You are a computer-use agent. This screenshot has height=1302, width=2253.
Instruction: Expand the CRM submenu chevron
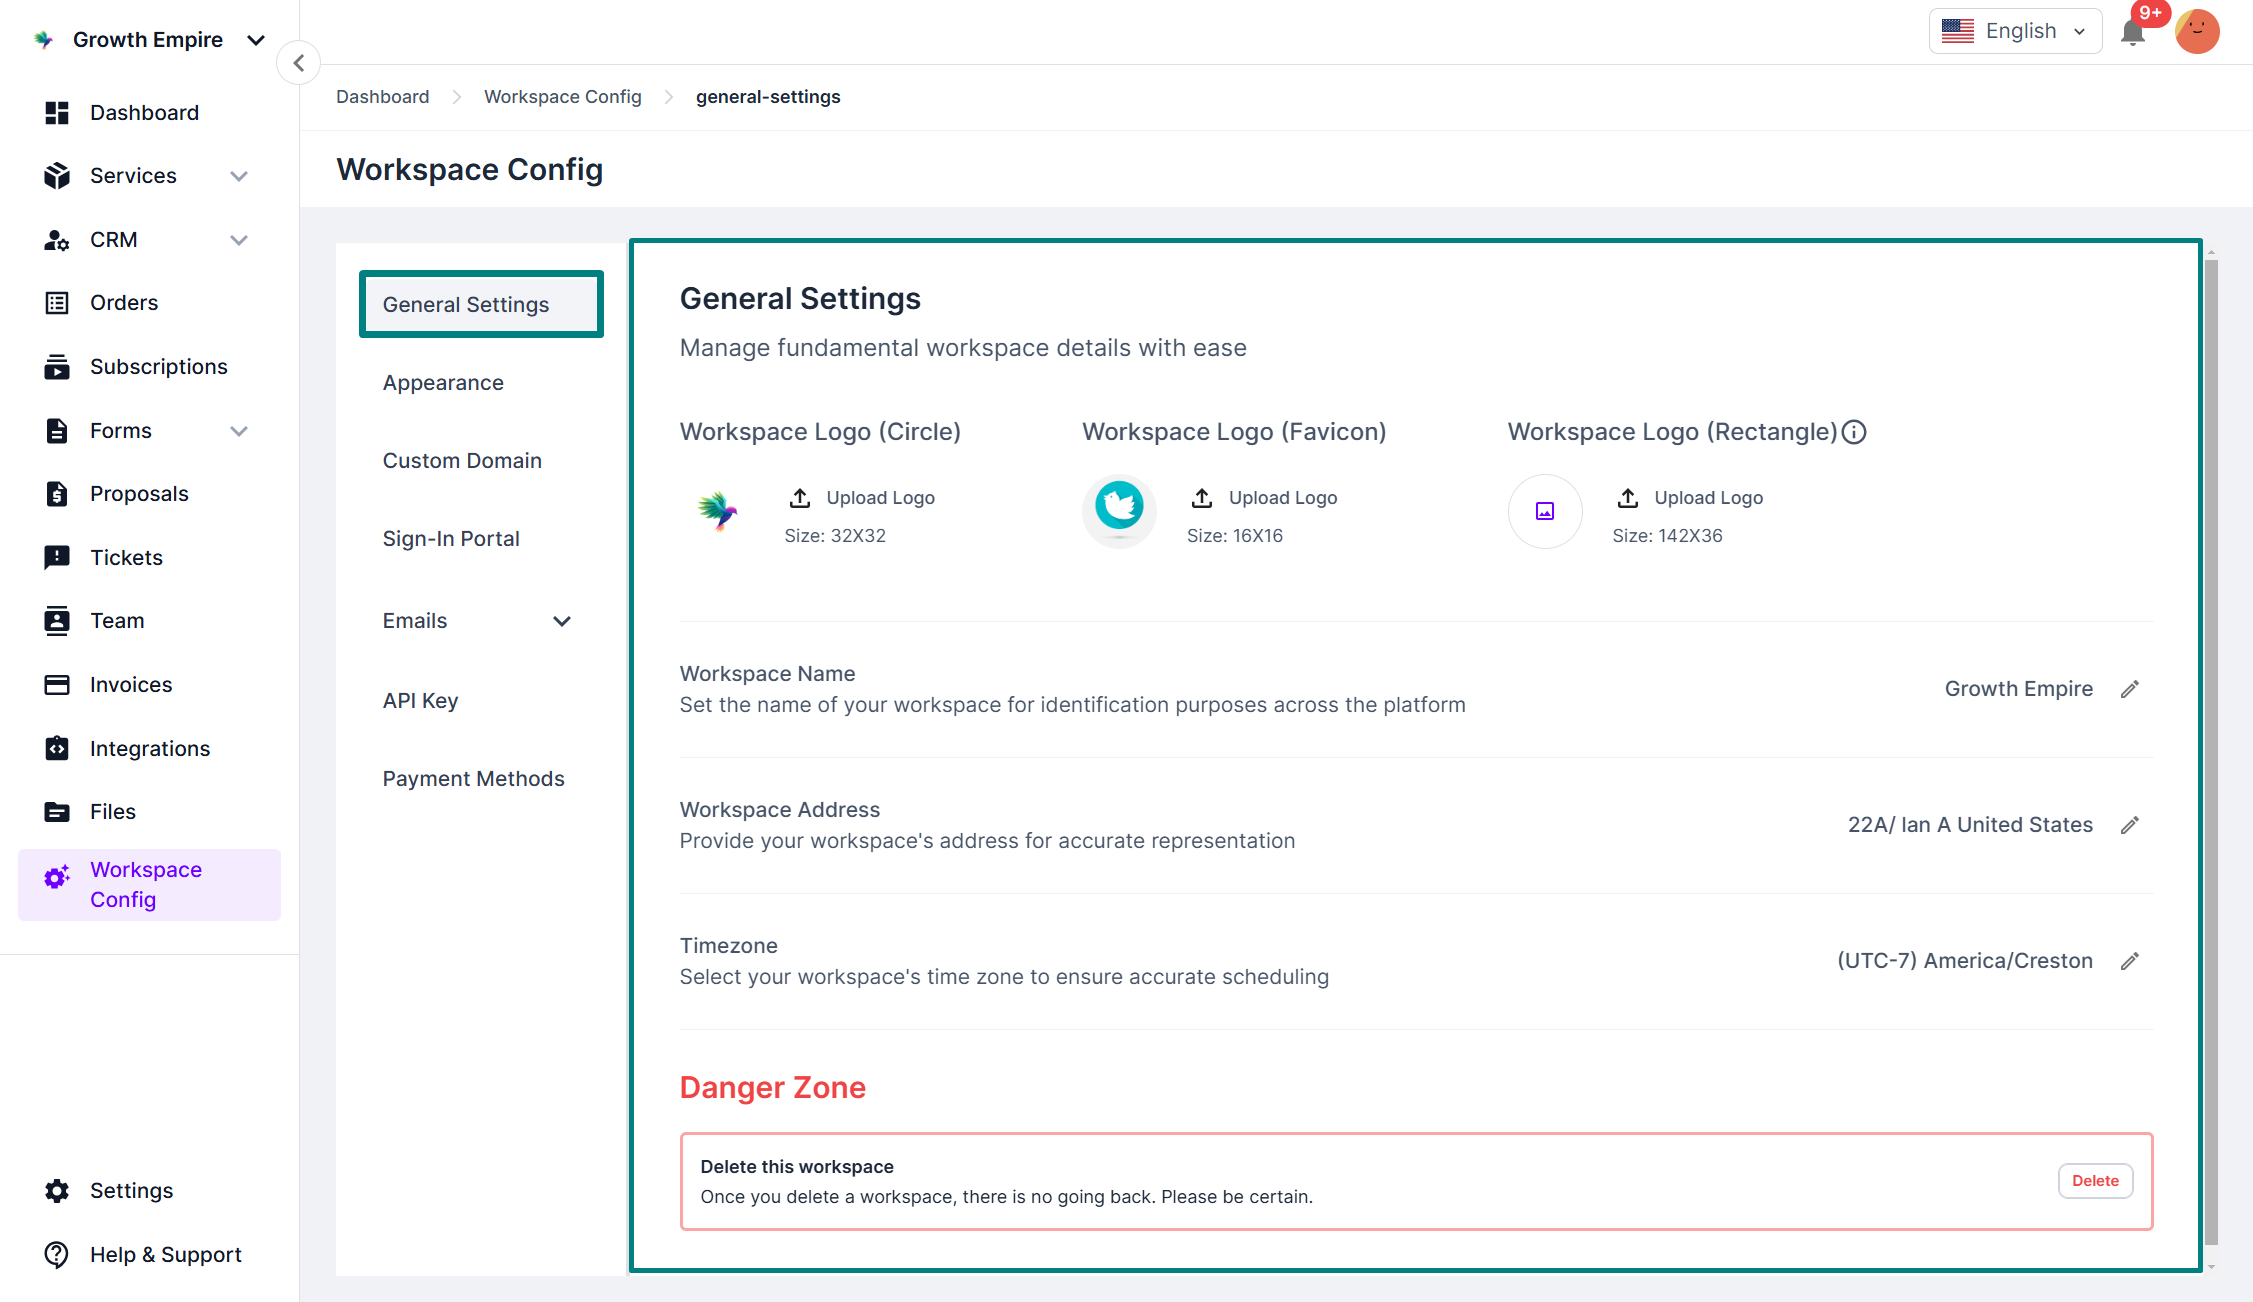(x=238, y=240)
